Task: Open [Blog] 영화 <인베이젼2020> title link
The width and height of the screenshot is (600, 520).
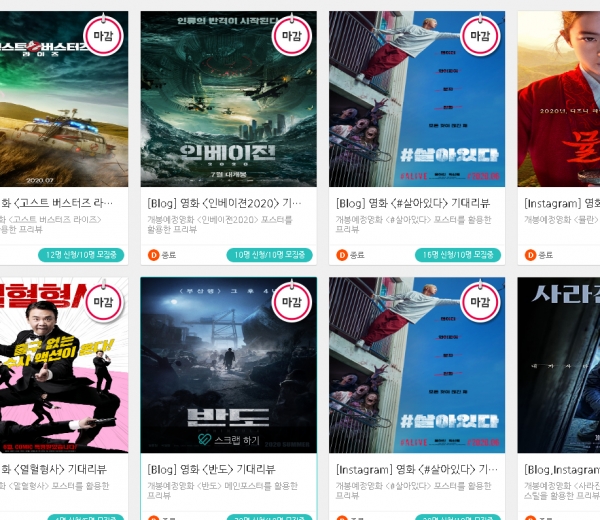Action: pos(224,203)
